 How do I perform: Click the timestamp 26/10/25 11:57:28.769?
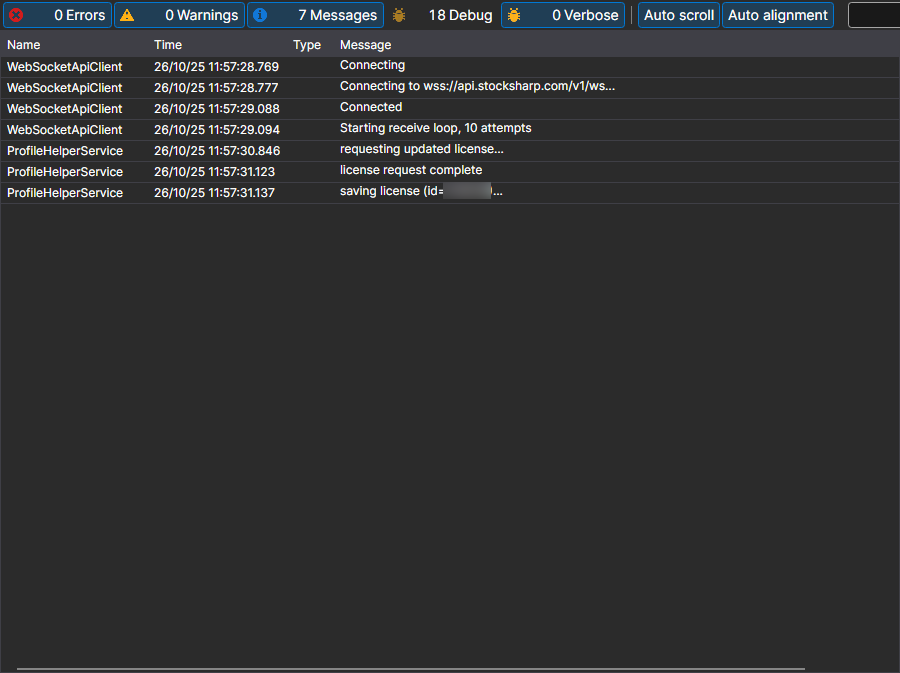coord(216,67)
